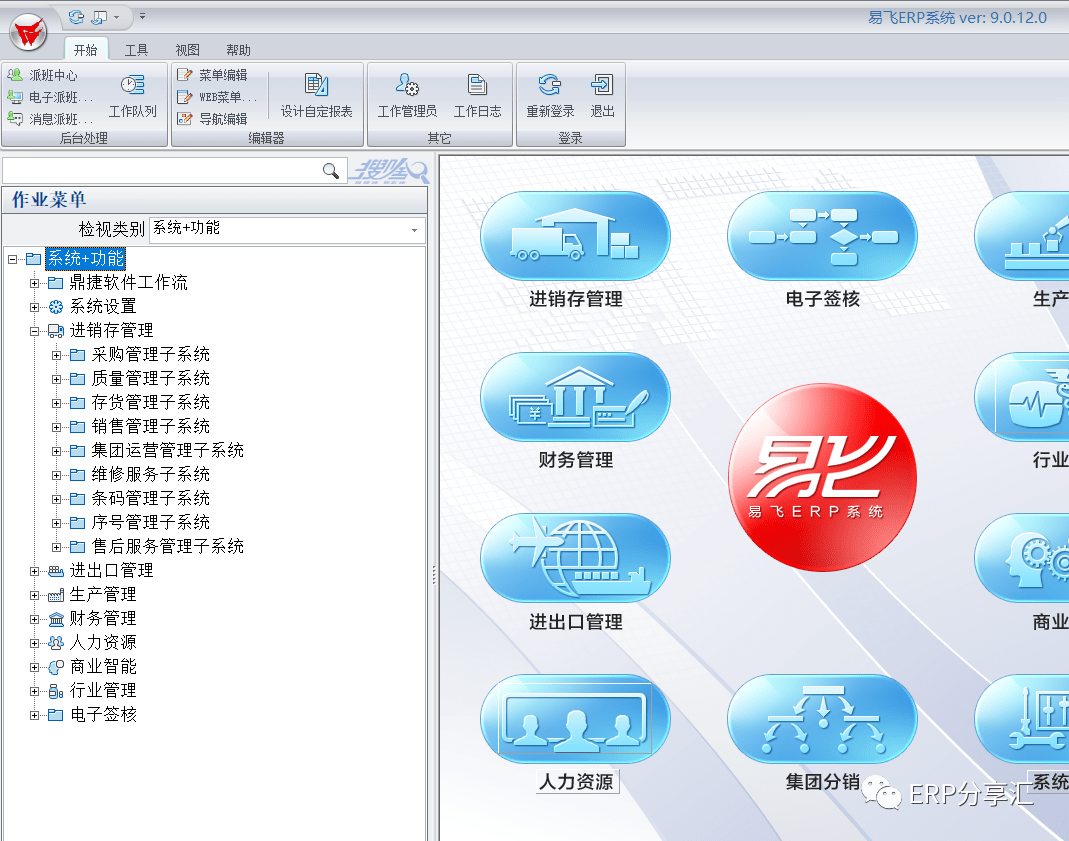
Task: Open 消息派班 item
Action: coord(49,119)
